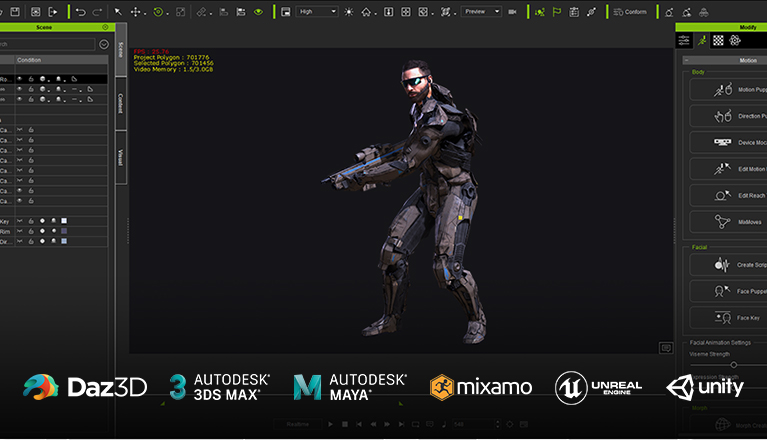Activate the Move tool
The width and height of the screenshot is (767, 440).
point(135,12)
